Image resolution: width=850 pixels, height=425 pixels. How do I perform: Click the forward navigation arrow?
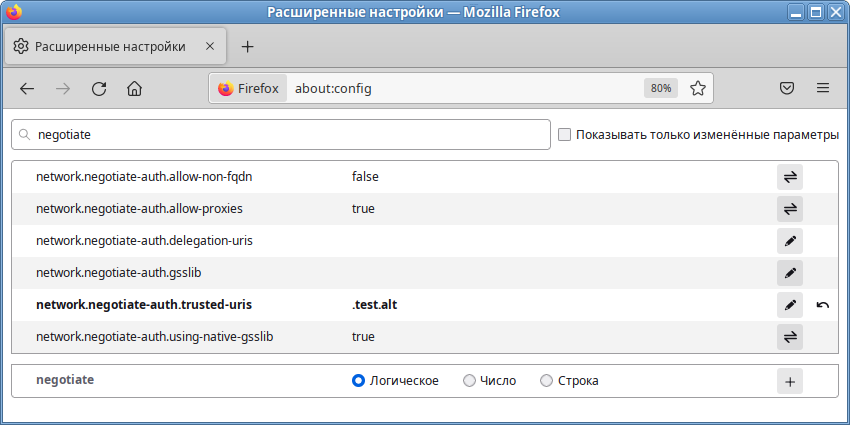click(x=63, y=88)
